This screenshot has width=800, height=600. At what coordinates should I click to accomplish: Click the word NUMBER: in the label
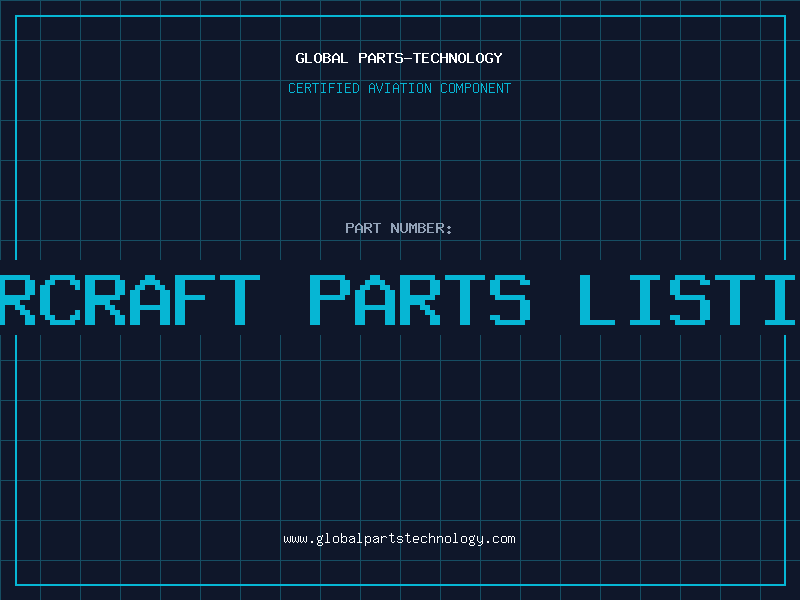coord(422,228)
